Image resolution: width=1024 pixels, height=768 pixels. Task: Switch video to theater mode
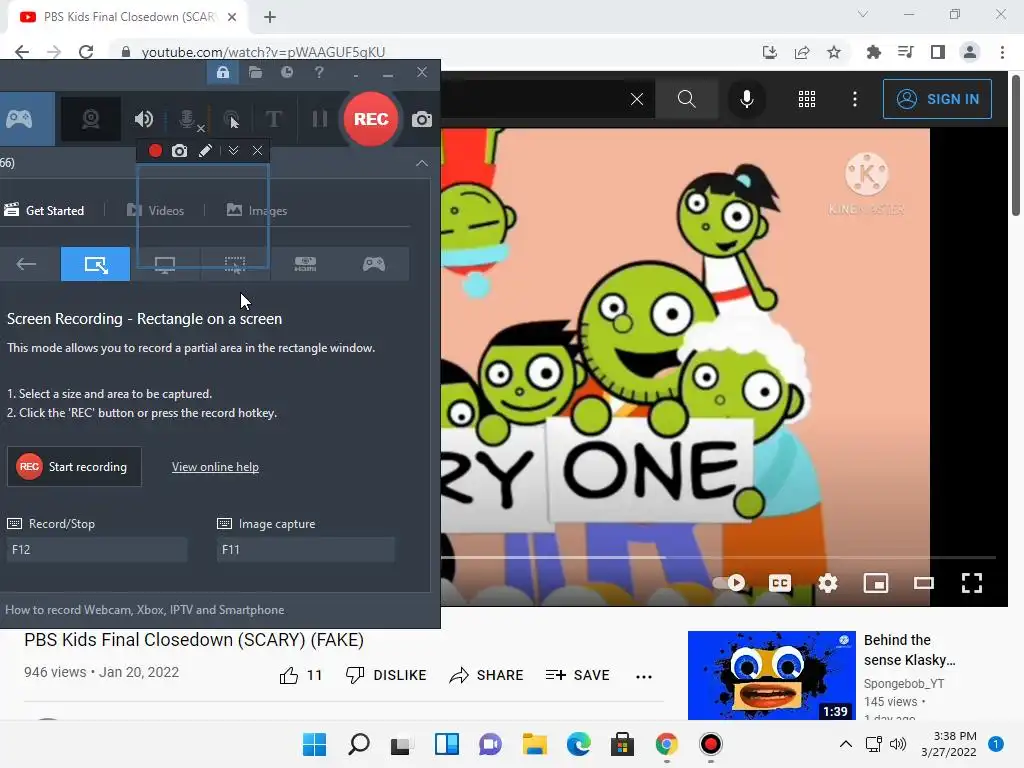(923, 583)
